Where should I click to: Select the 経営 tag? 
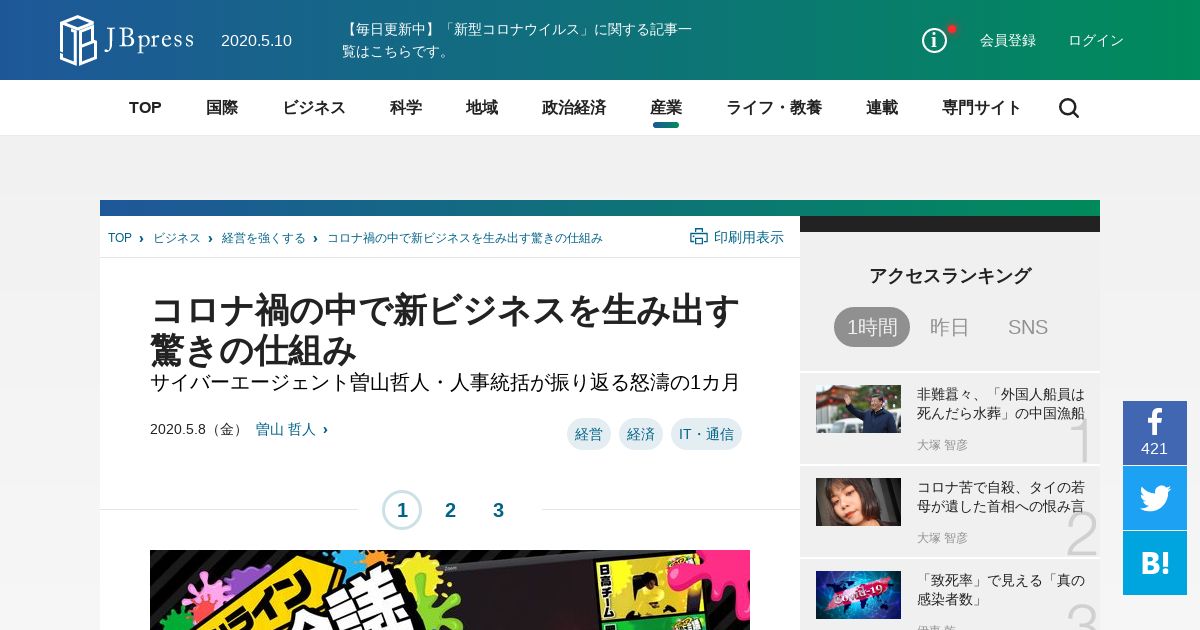(589, 434)
